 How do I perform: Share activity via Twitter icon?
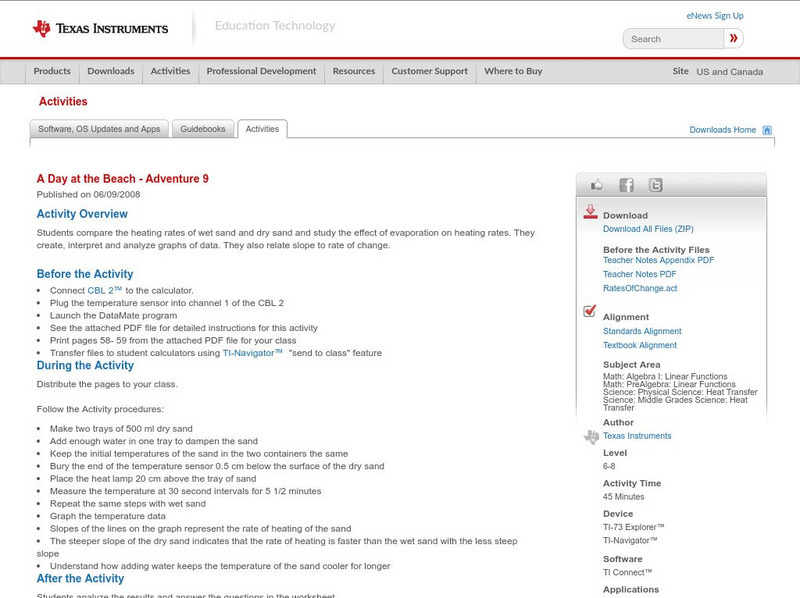coord(656,185)
